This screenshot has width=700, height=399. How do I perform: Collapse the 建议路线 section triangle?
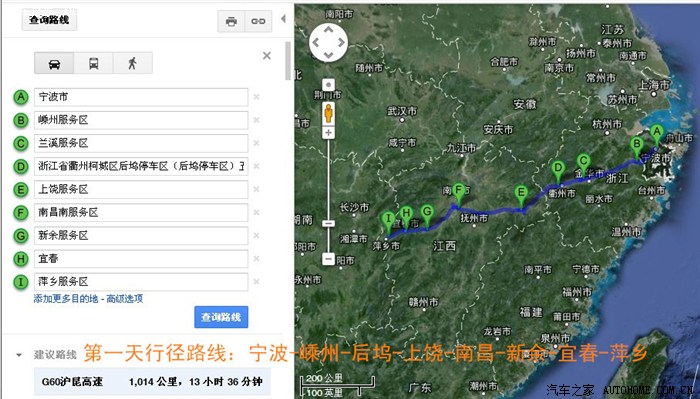tap(19, 355)
